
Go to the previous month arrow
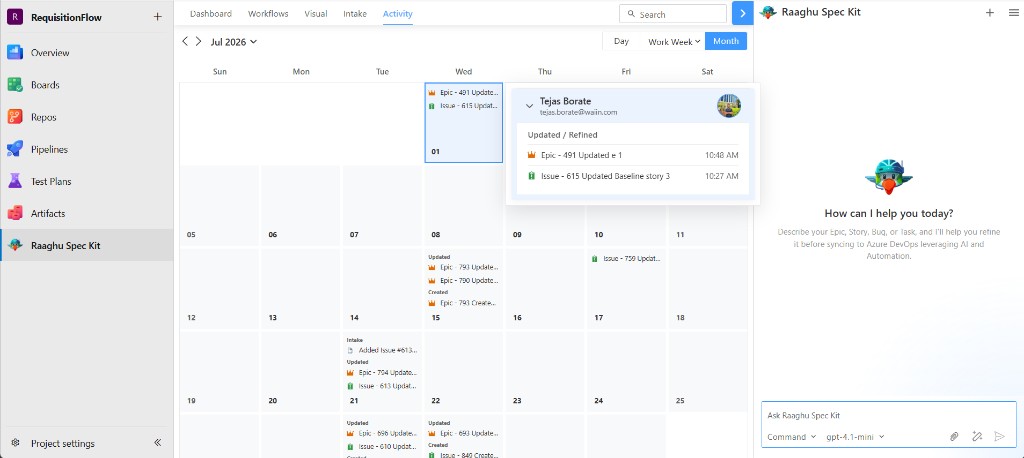185,41
